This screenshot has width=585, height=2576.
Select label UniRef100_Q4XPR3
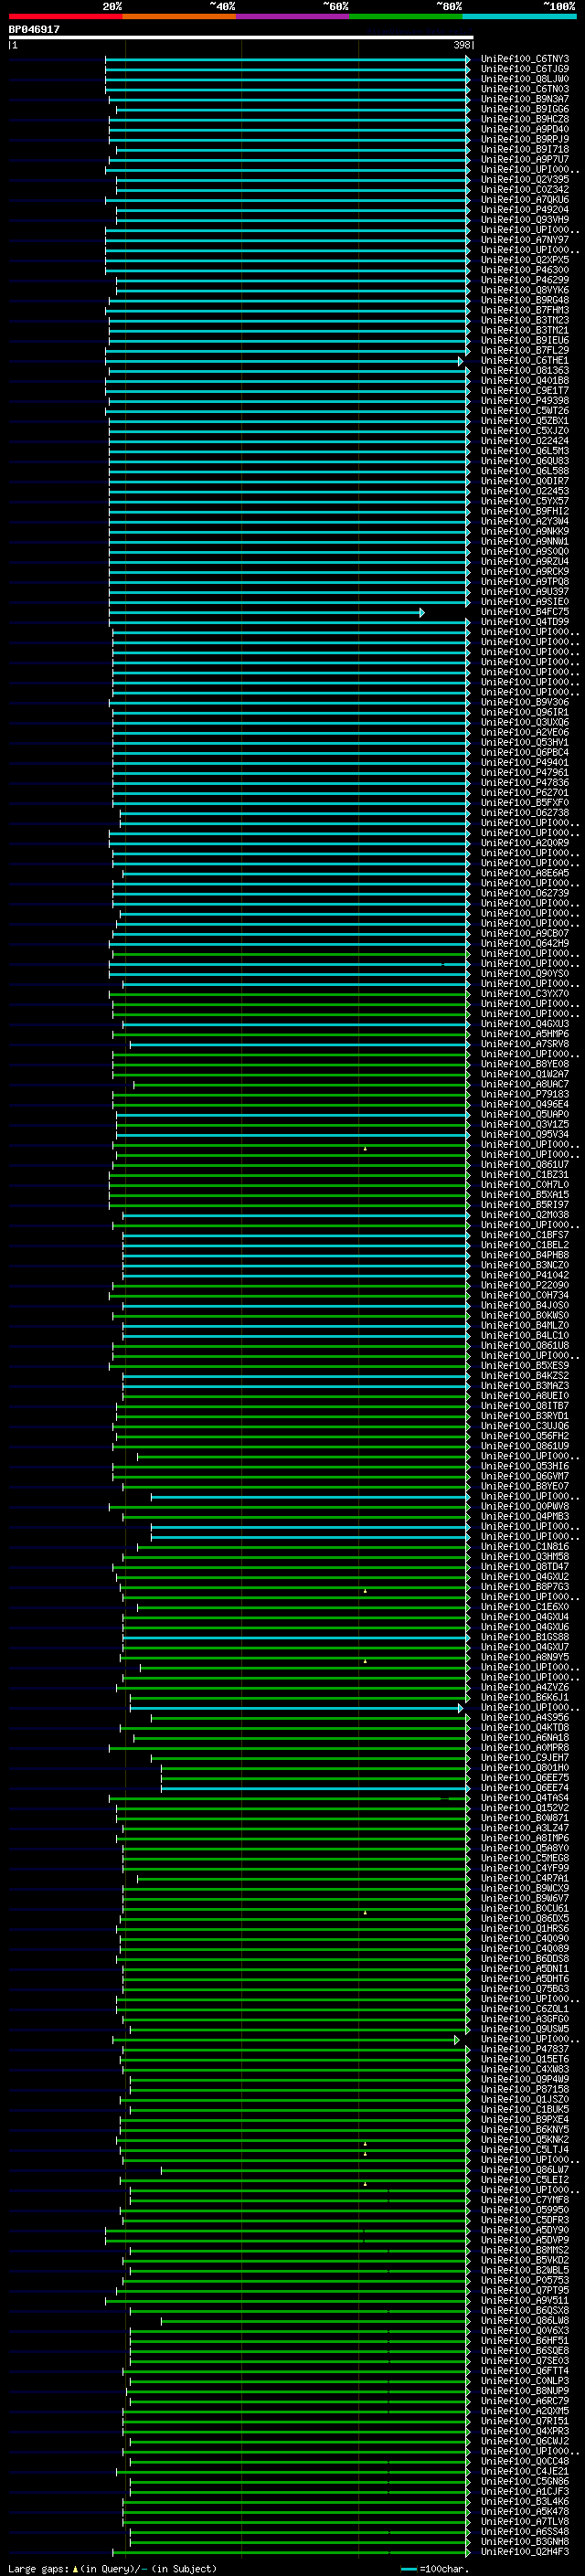(x=525, y=2430)
